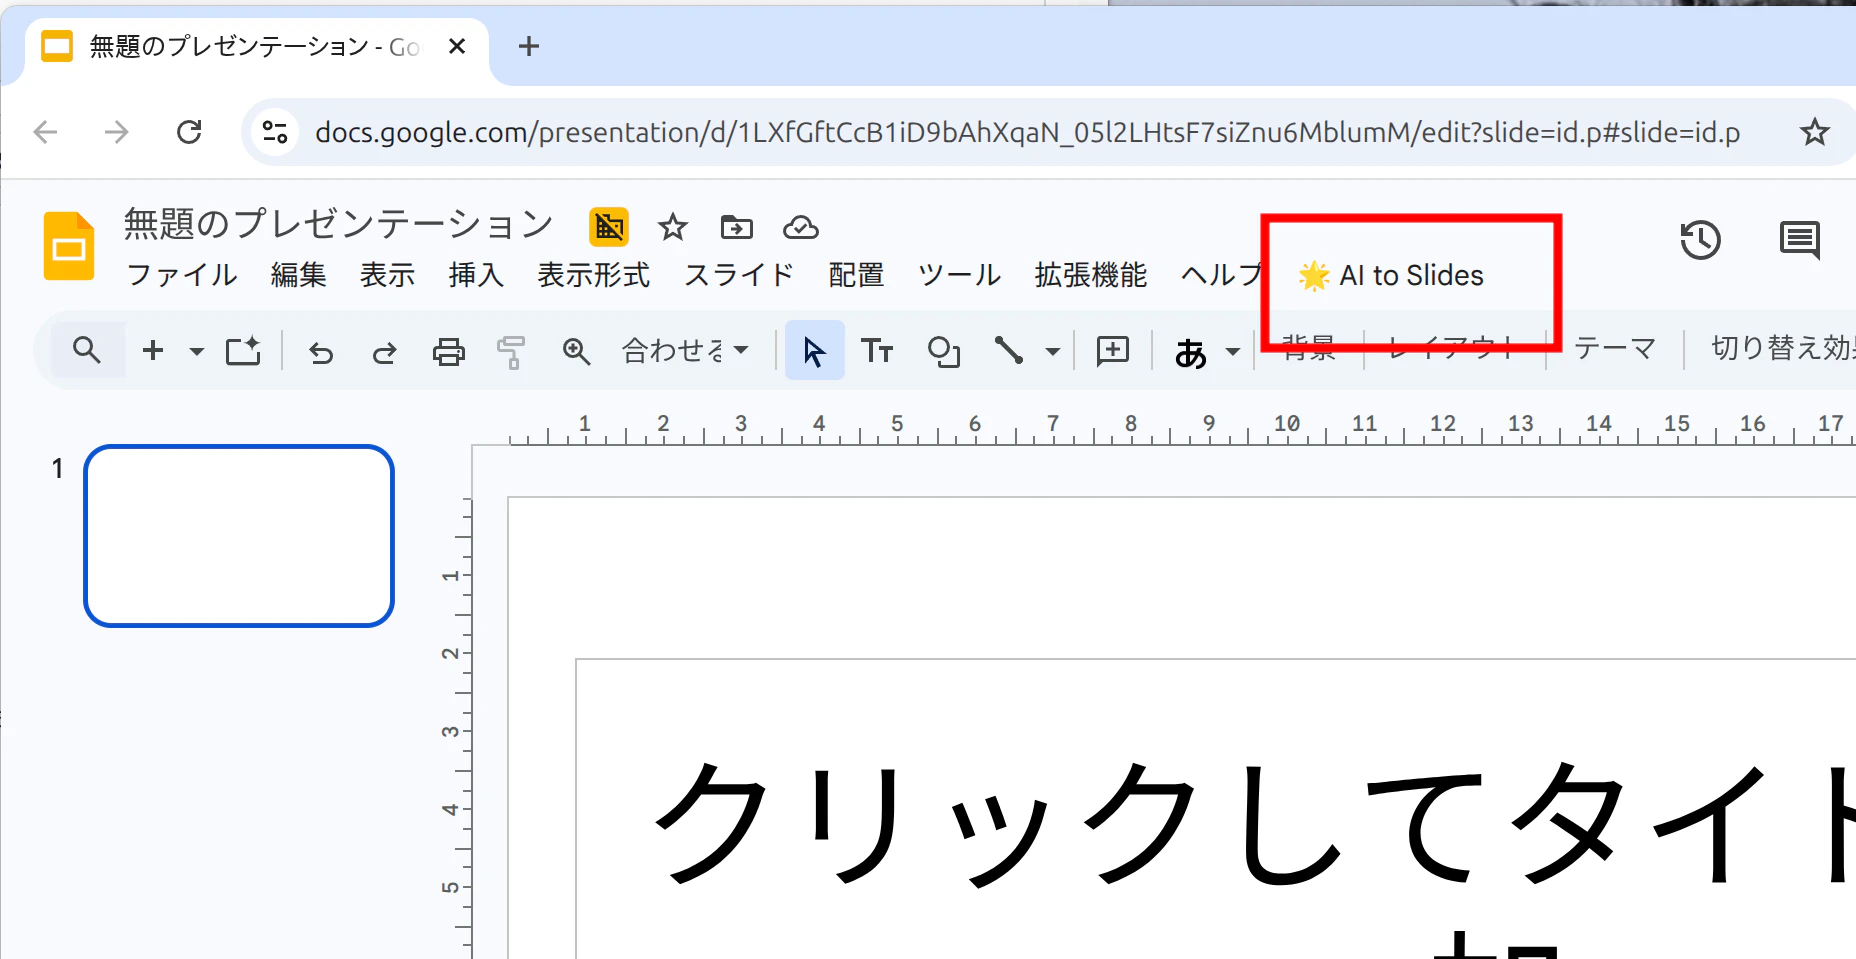The width and height of the screenshot is (1856, 959).
Task: Open the Google Slides home logo
Action: (69, 246)
